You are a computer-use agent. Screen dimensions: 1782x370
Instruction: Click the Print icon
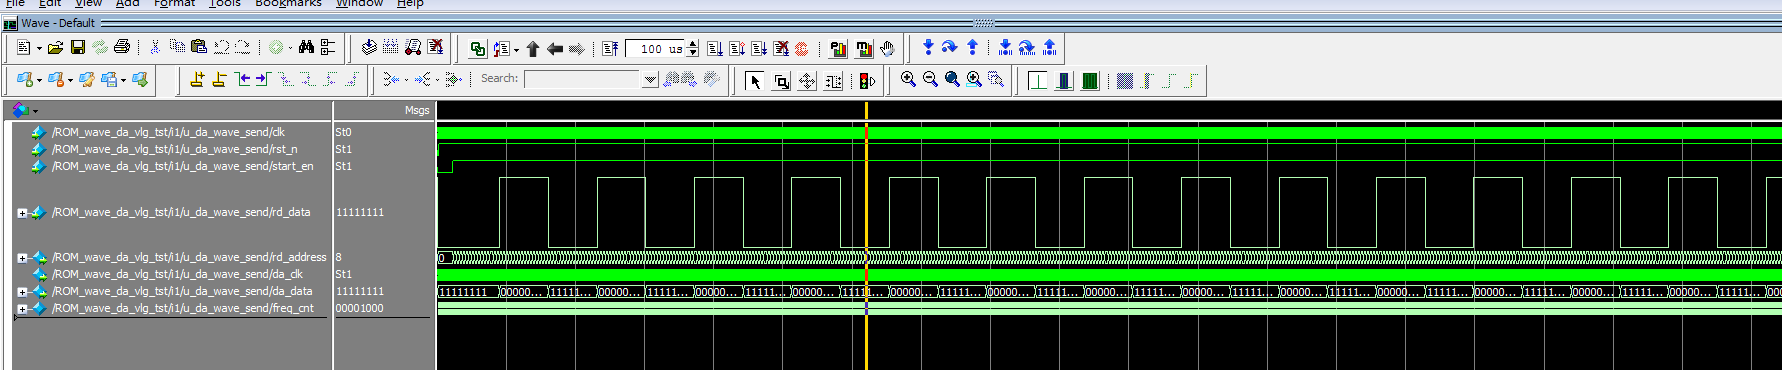click(122, 47)
